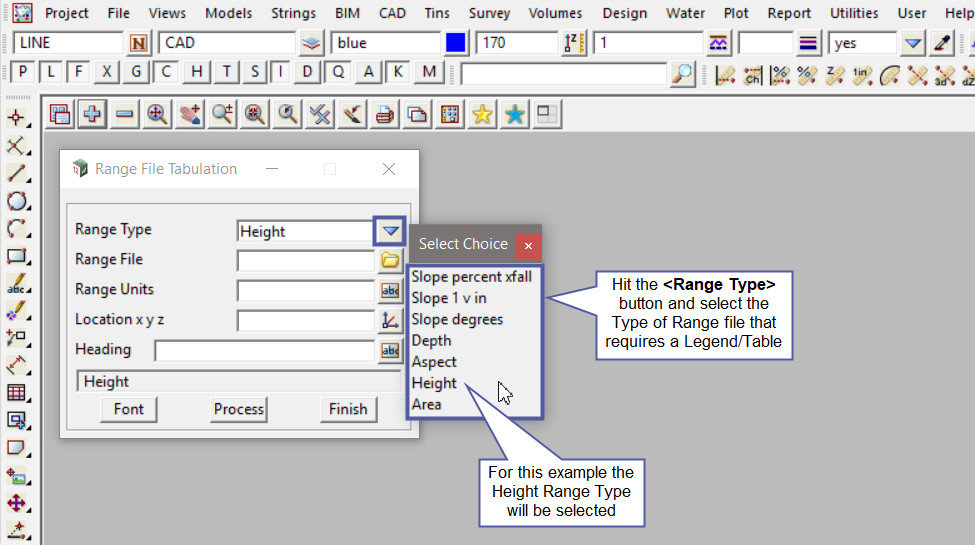Click the measure bearing distance icon
The width and height of the screenshot is (975, 545).
[725, 75]
